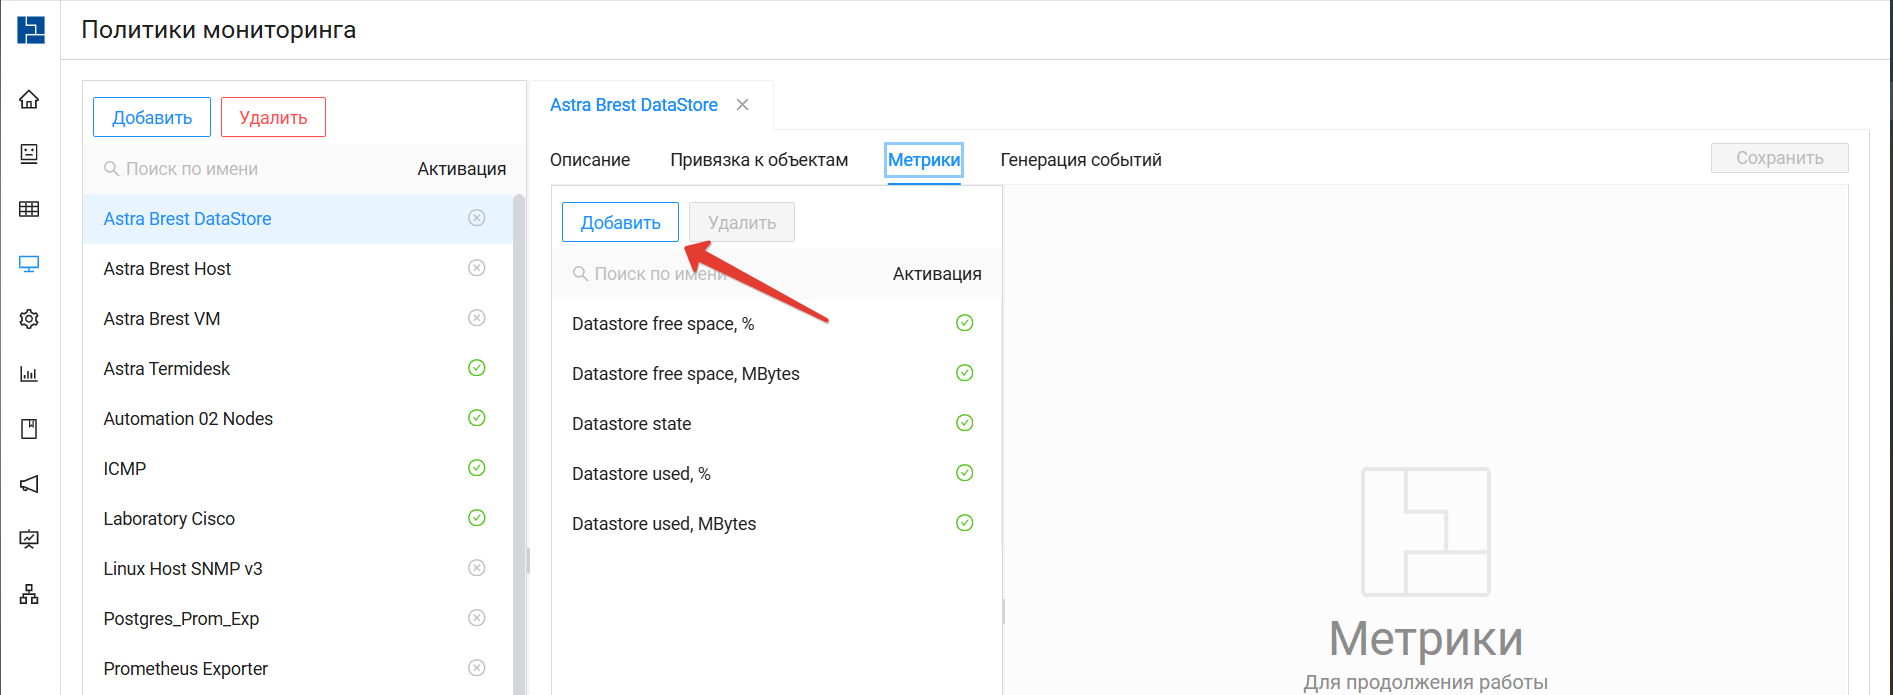The image size is (1893, 695).
Task: Select Laboratory Cisco policy in list
Action: point(169,519)
